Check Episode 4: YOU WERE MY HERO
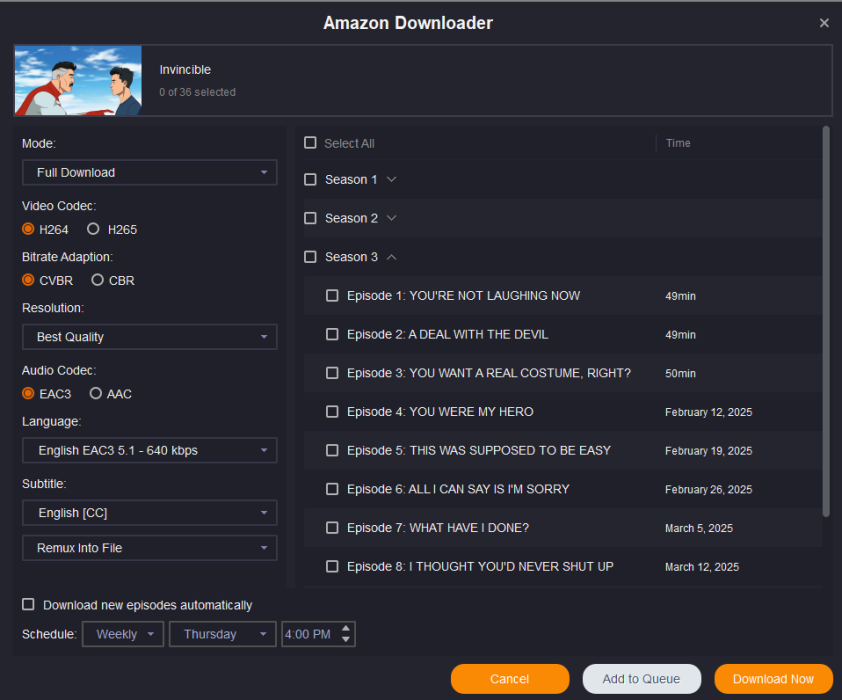 tap(332, 412)
